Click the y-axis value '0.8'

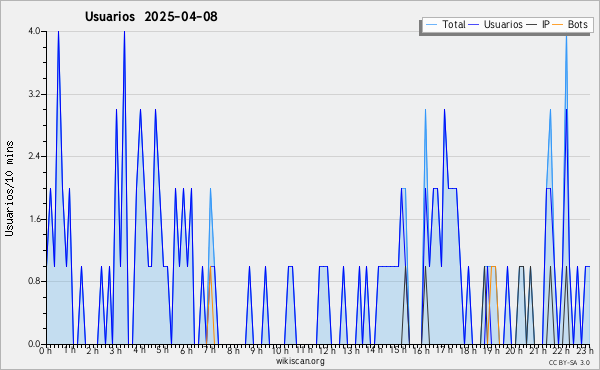[34, 281]
